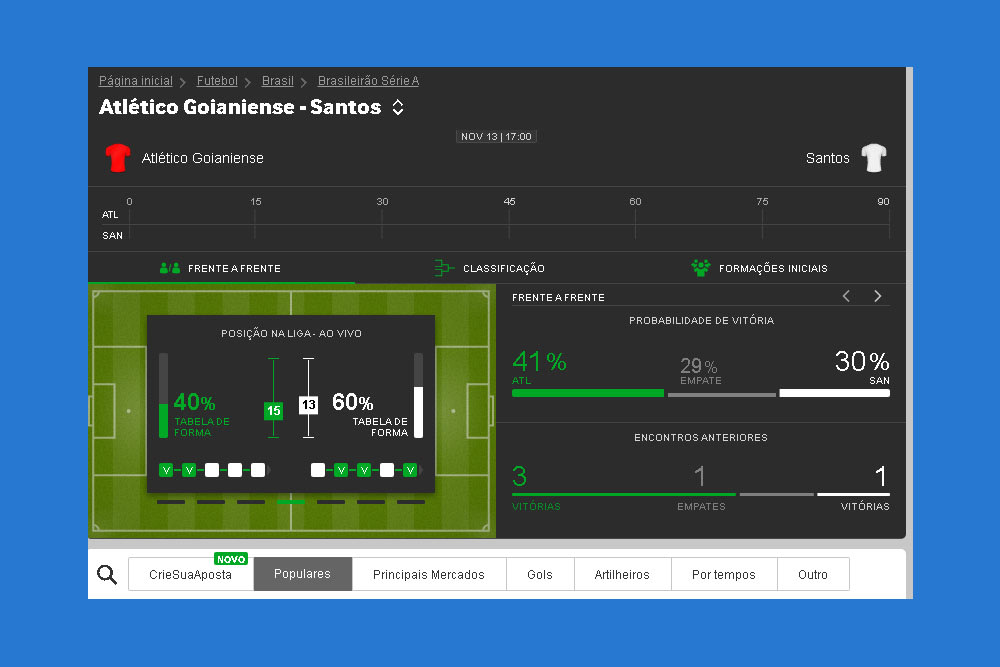Click the 40% Tabela de Forma value

click(195, 402)
